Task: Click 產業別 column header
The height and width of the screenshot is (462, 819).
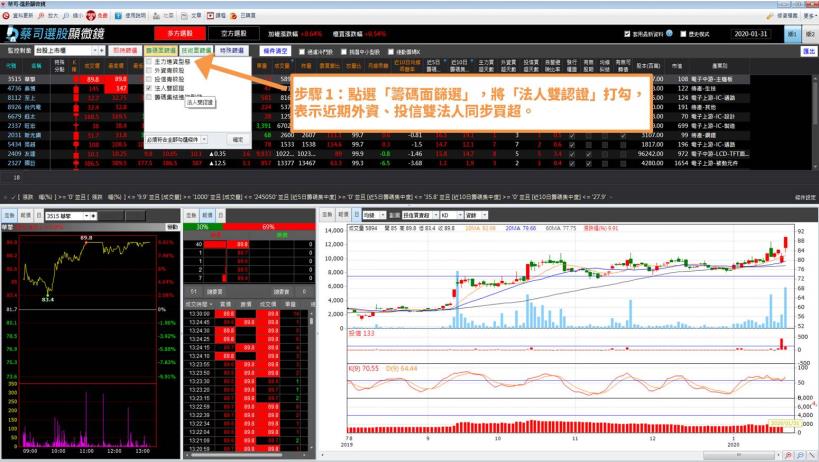Action: coord(719,66)
